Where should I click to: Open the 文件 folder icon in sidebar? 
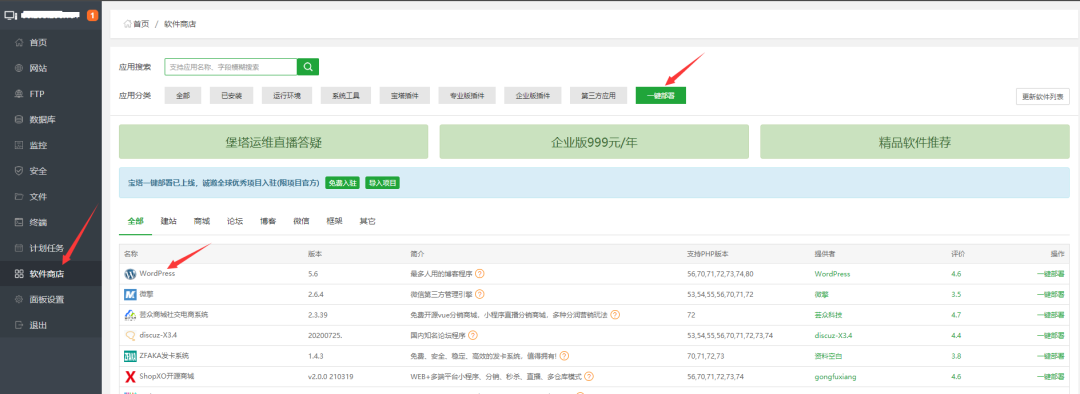tap(19, 197)
